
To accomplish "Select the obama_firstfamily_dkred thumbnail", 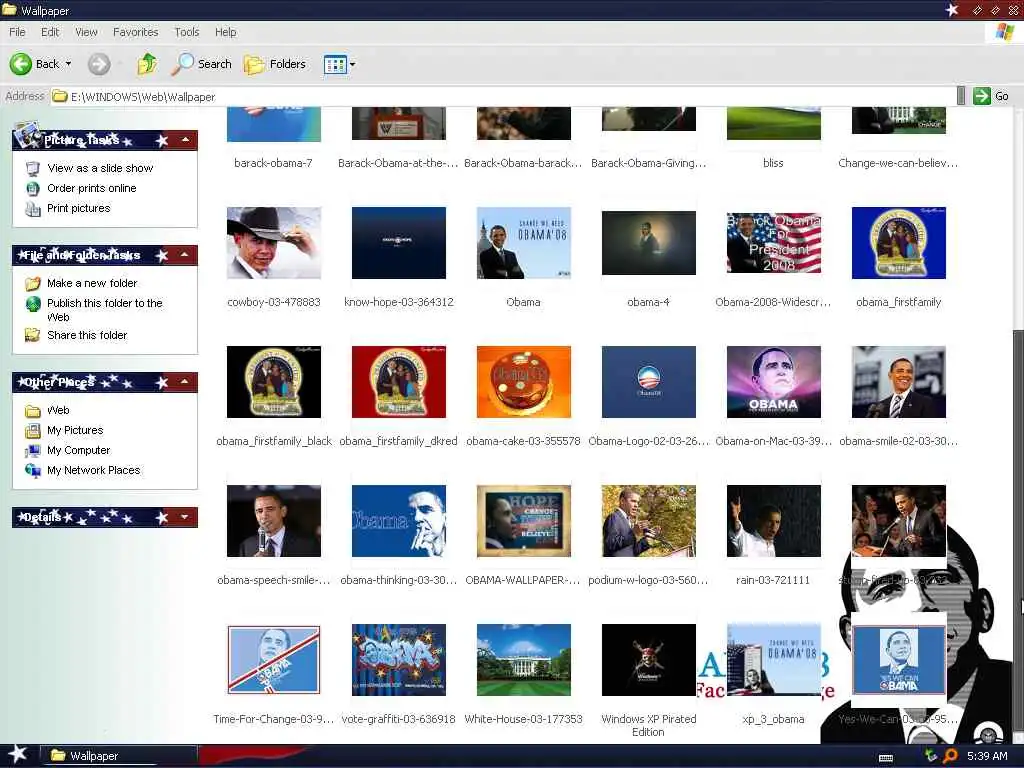I will [399, 382].
